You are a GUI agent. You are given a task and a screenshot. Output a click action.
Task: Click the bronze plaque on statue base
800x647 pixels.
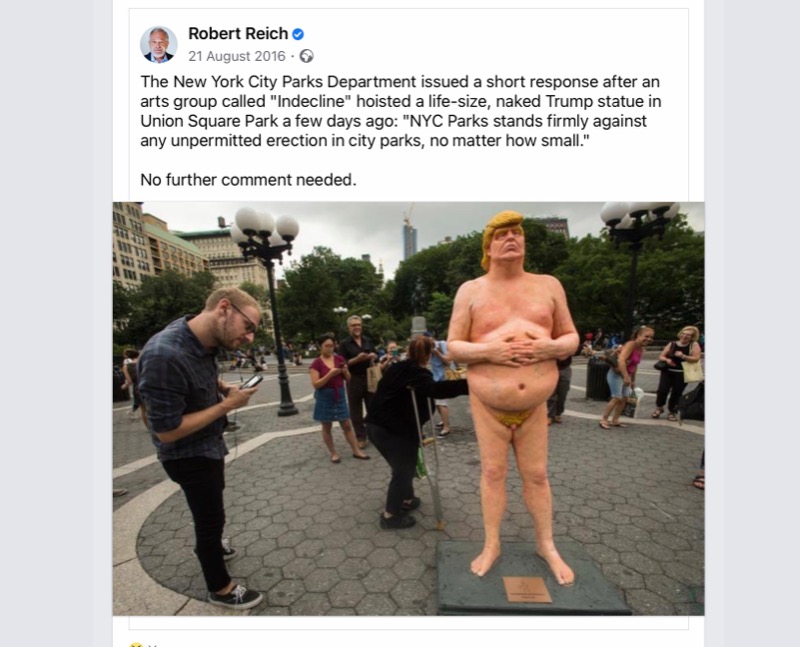pos(527,589)
